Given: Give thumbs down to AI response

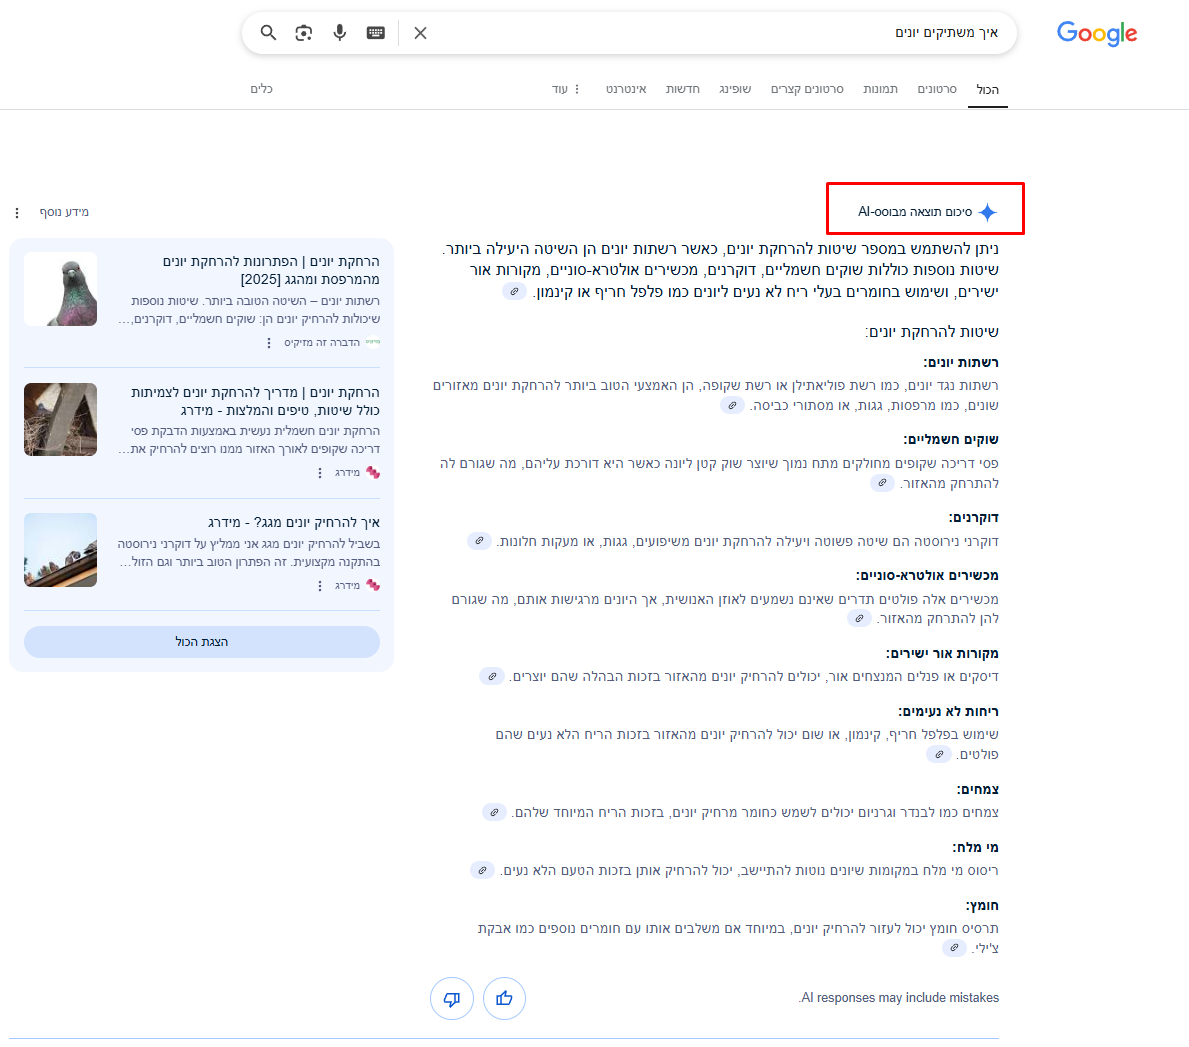Looking at the screenshot, I should click(x=452, y=998).
